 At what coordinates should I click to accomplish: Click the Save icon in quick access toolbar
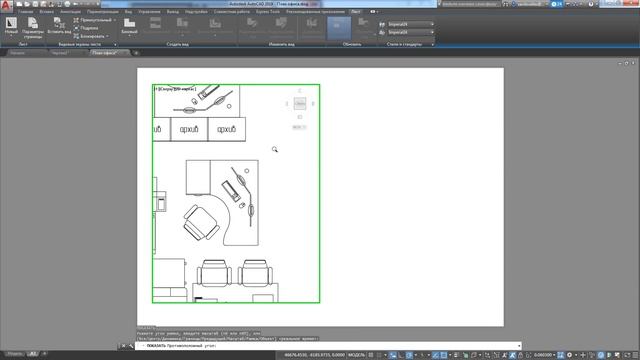(35, 4)
